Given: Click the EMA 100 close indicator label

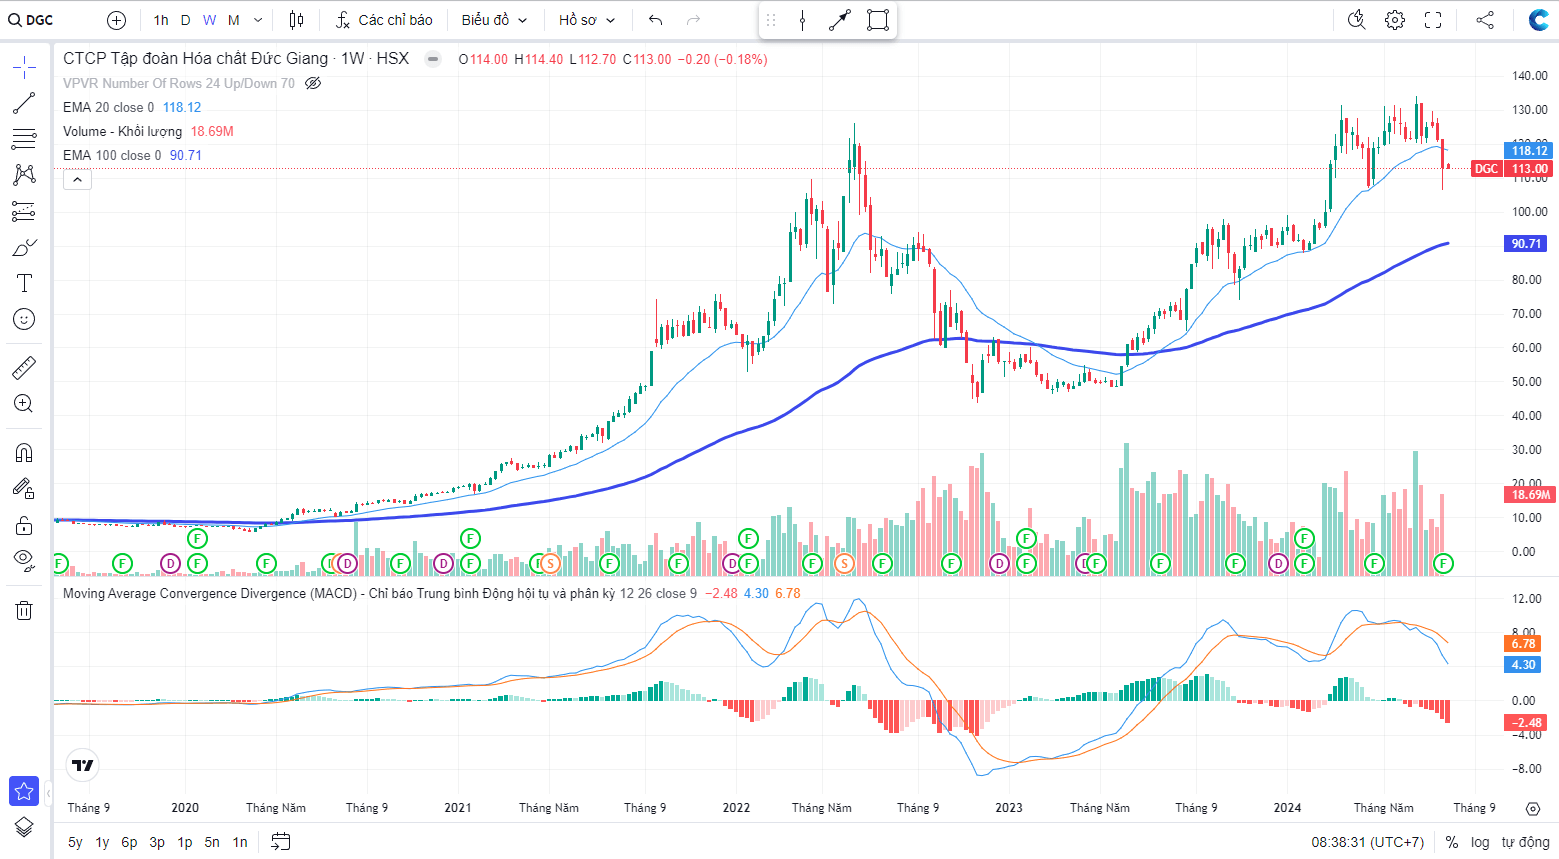Looking at the screenshot, I should (x=112, y=155).
